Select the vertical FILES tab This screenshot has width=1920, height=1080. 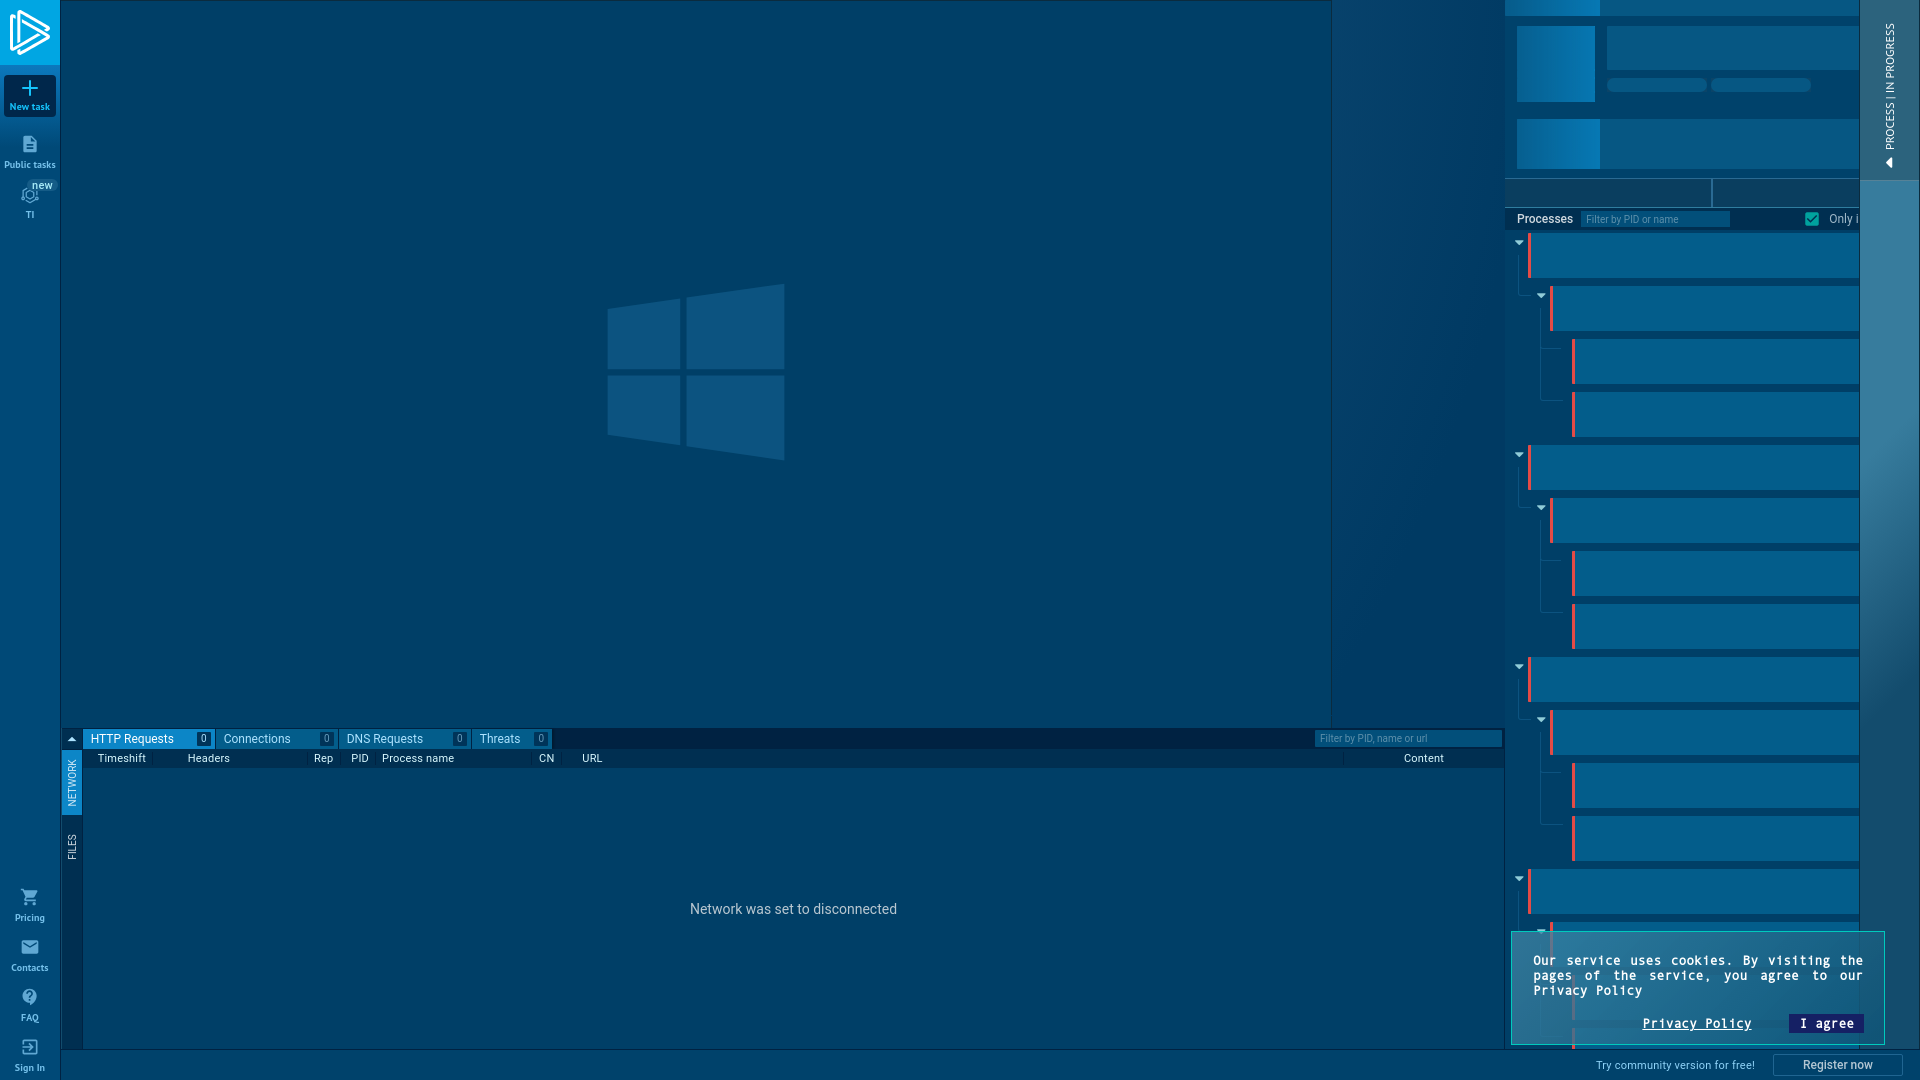(72, 847)
